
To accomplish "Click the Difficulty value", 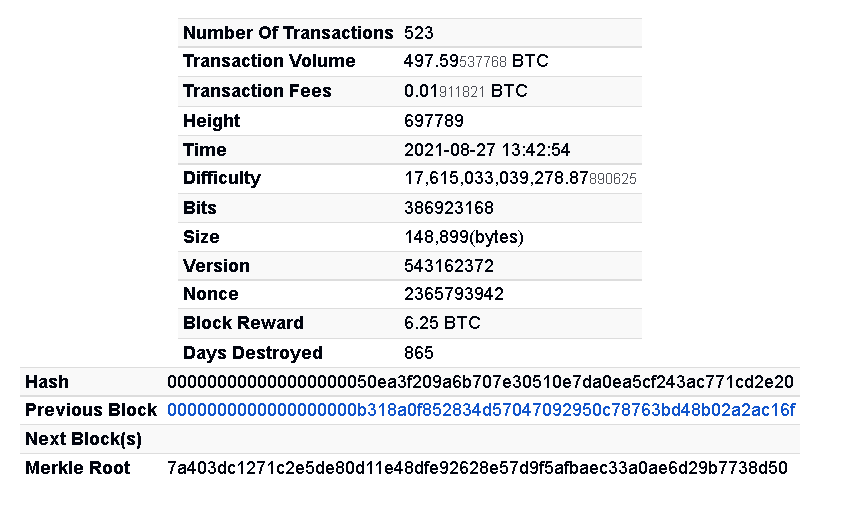I will [x=520, y=178].
